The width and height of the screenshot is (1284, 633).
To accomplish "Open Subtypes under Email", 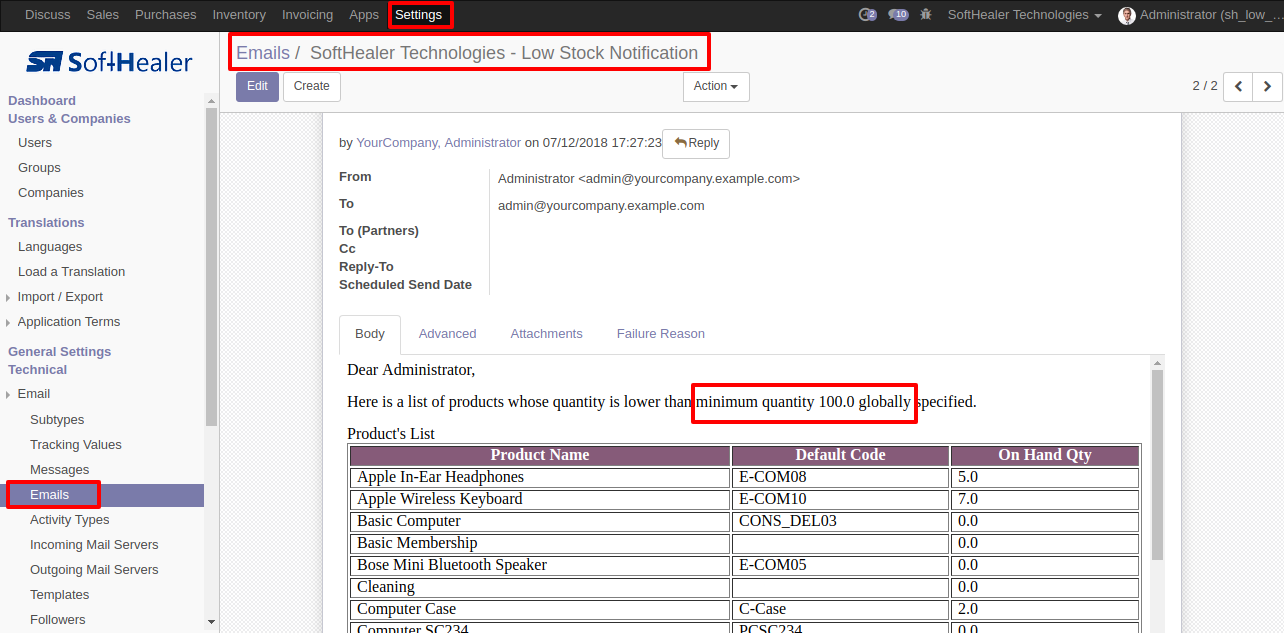I will [x=57, y=420].
